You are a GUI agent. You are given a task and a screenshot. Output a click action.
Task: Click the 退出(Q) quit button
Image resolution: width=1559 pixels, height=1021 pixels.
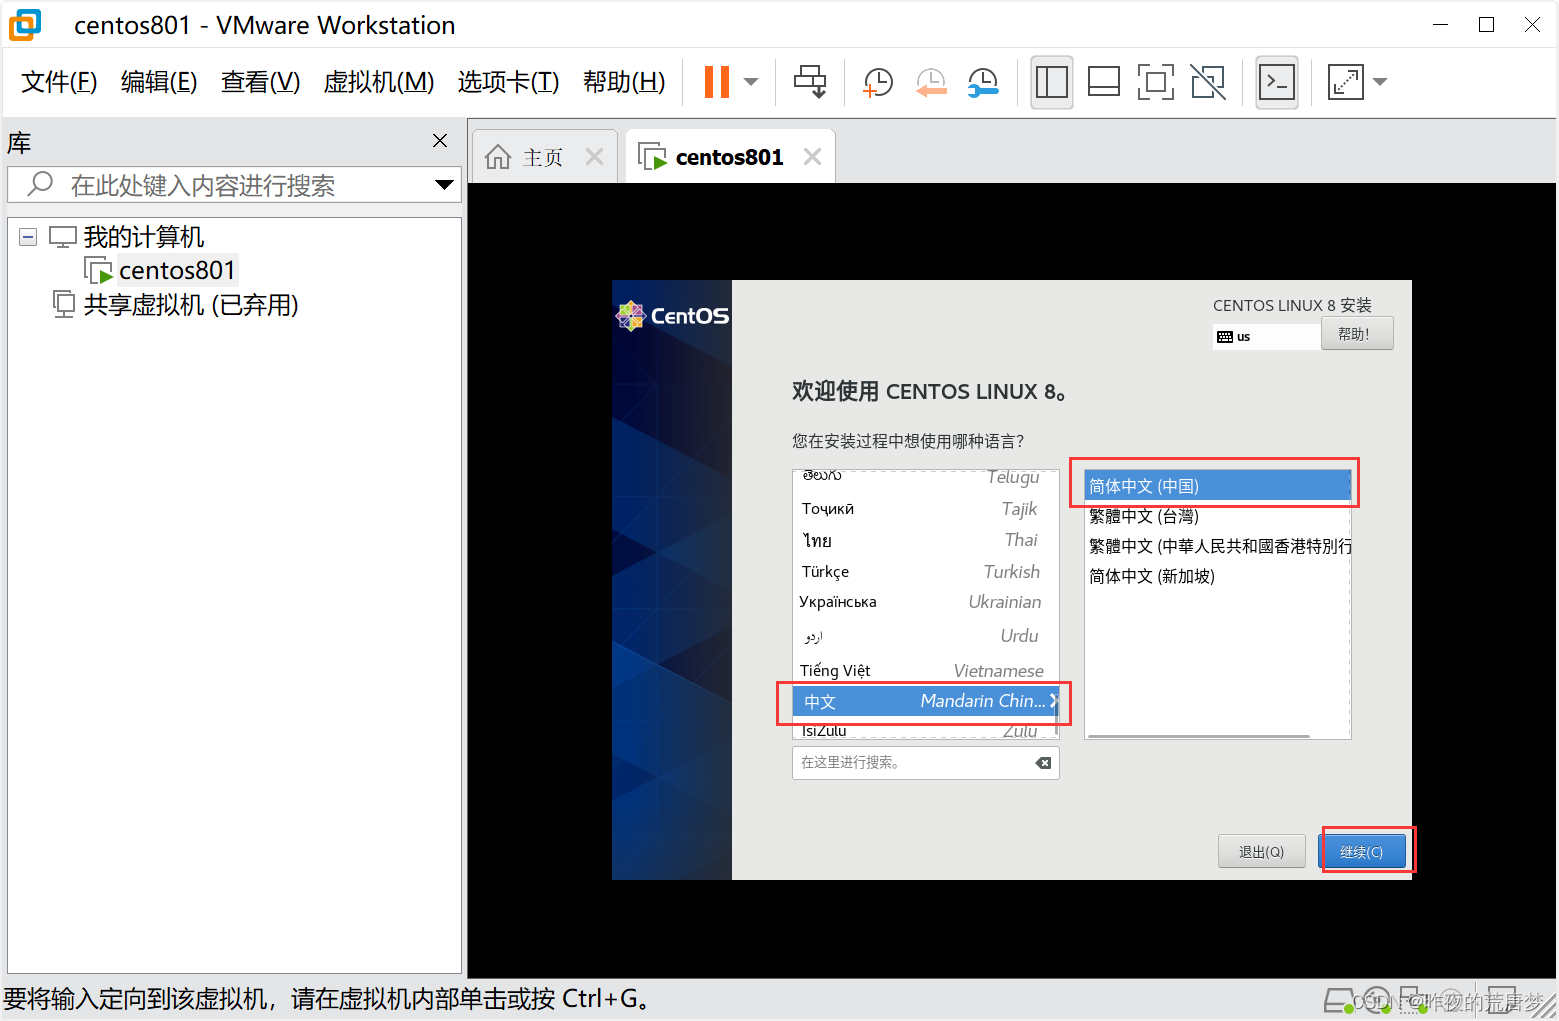1261,851
